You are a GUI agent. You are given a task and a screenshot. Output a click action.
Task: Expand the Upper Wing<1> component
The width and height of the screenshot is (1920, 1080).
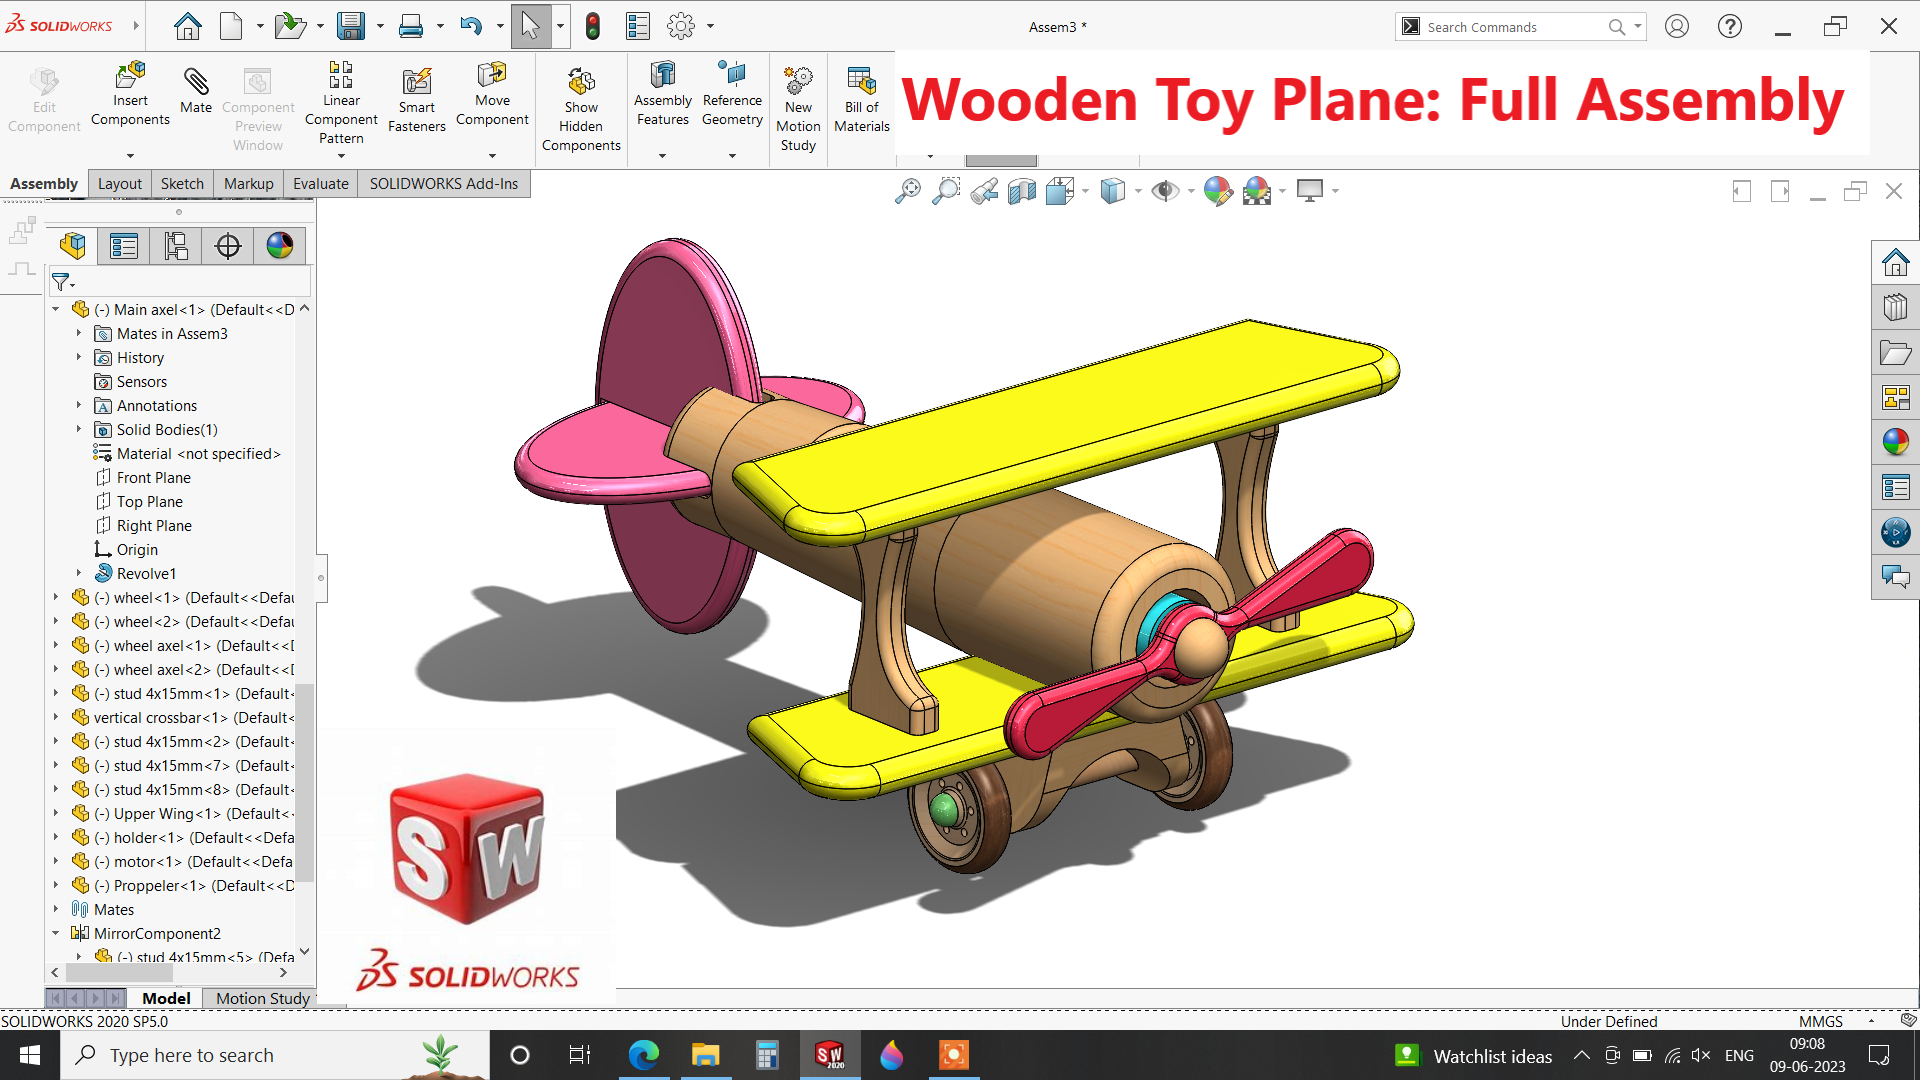56,813
